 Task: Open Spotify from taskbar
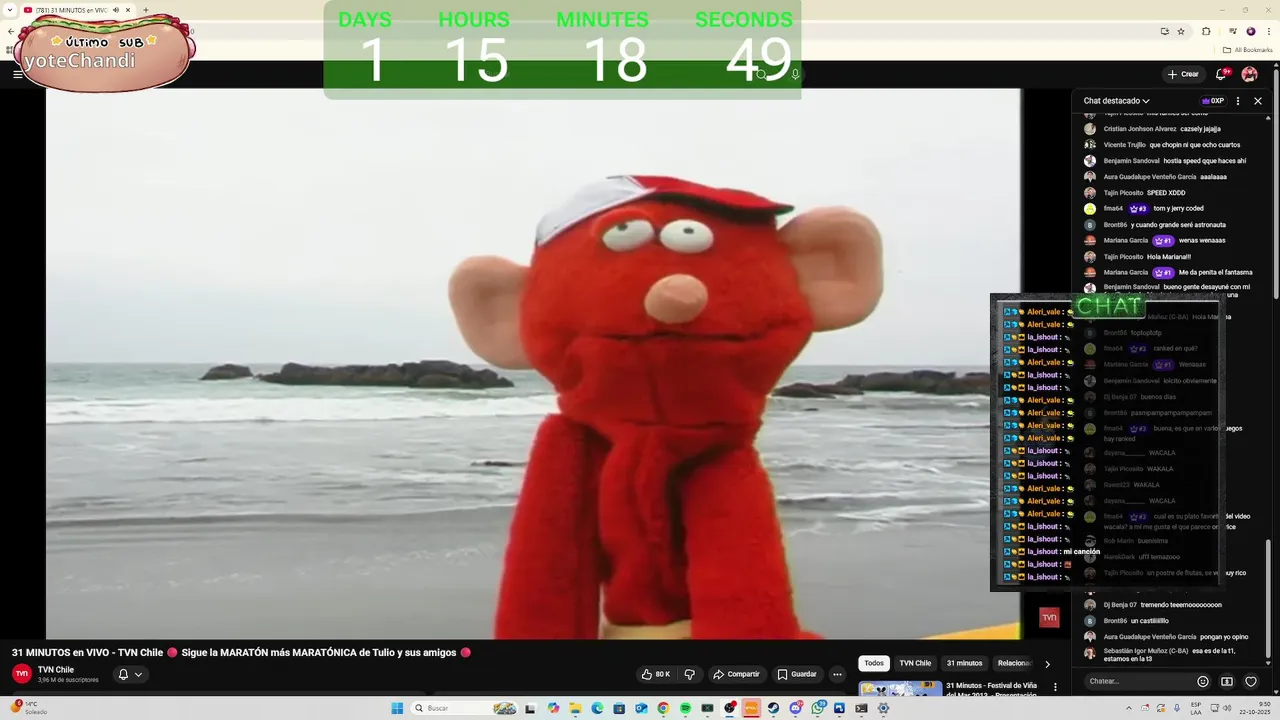click(x=685, y=708)
